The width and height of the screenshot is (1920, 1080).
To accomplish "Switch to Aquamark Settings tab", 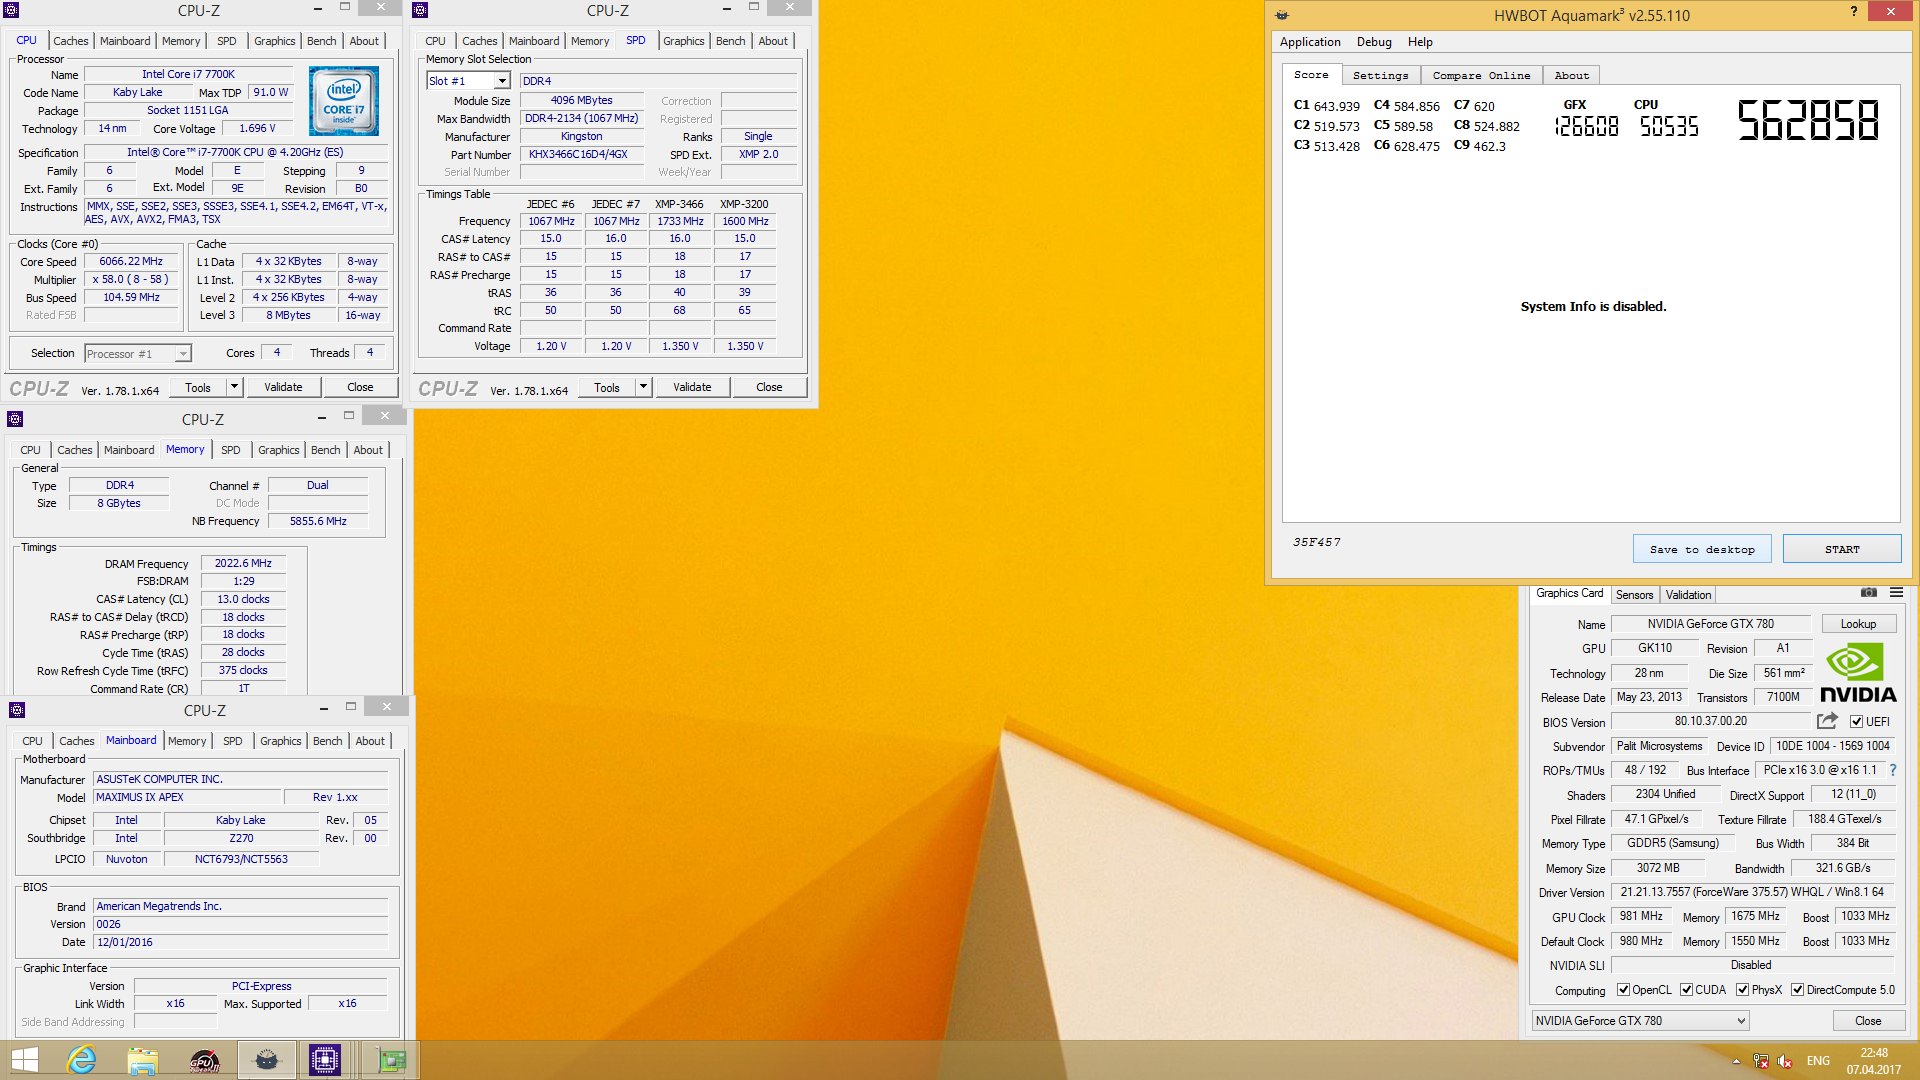I will pos(1380,76).
